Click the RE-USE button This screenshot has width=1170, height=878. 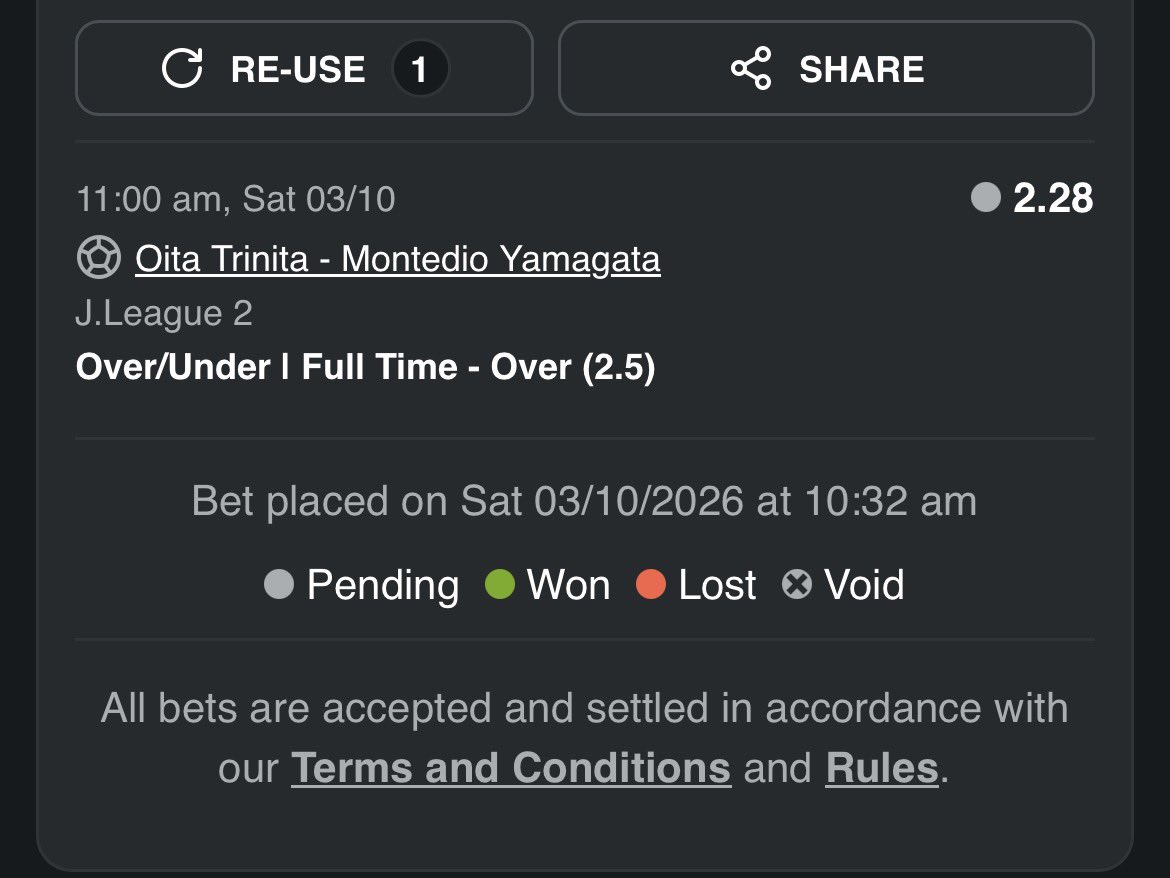tap(304, 68)
